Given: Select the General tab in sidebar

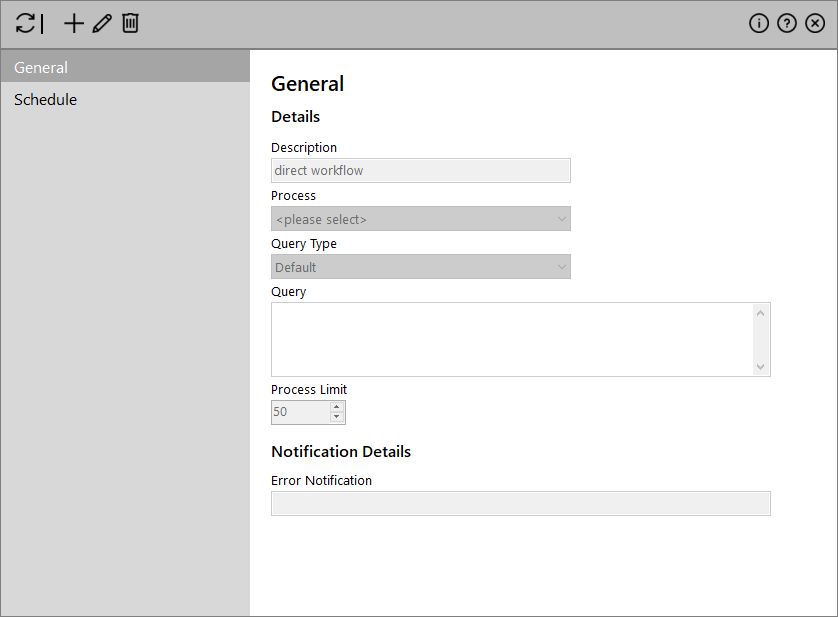Looking at the screenshot, I should tap(125, 67).
